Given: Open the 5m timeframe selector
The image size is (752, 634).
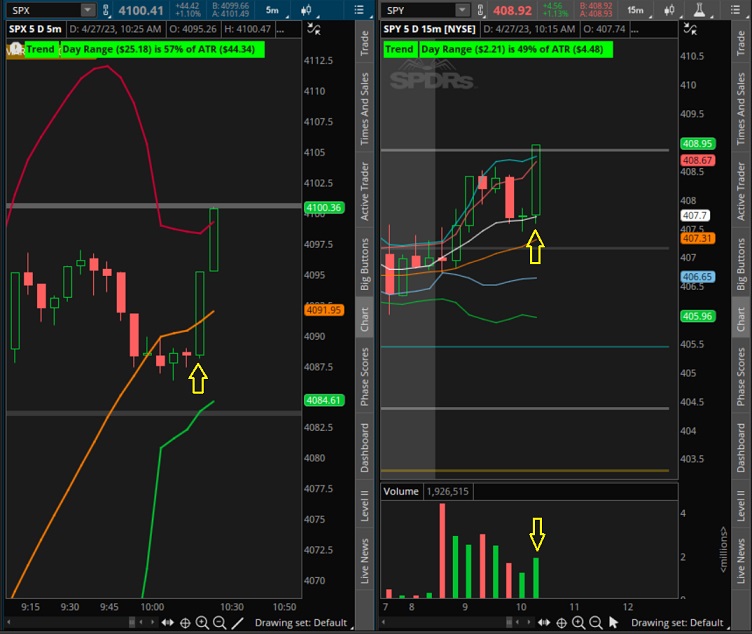Looking at the screenshot, I should (274, 10).
